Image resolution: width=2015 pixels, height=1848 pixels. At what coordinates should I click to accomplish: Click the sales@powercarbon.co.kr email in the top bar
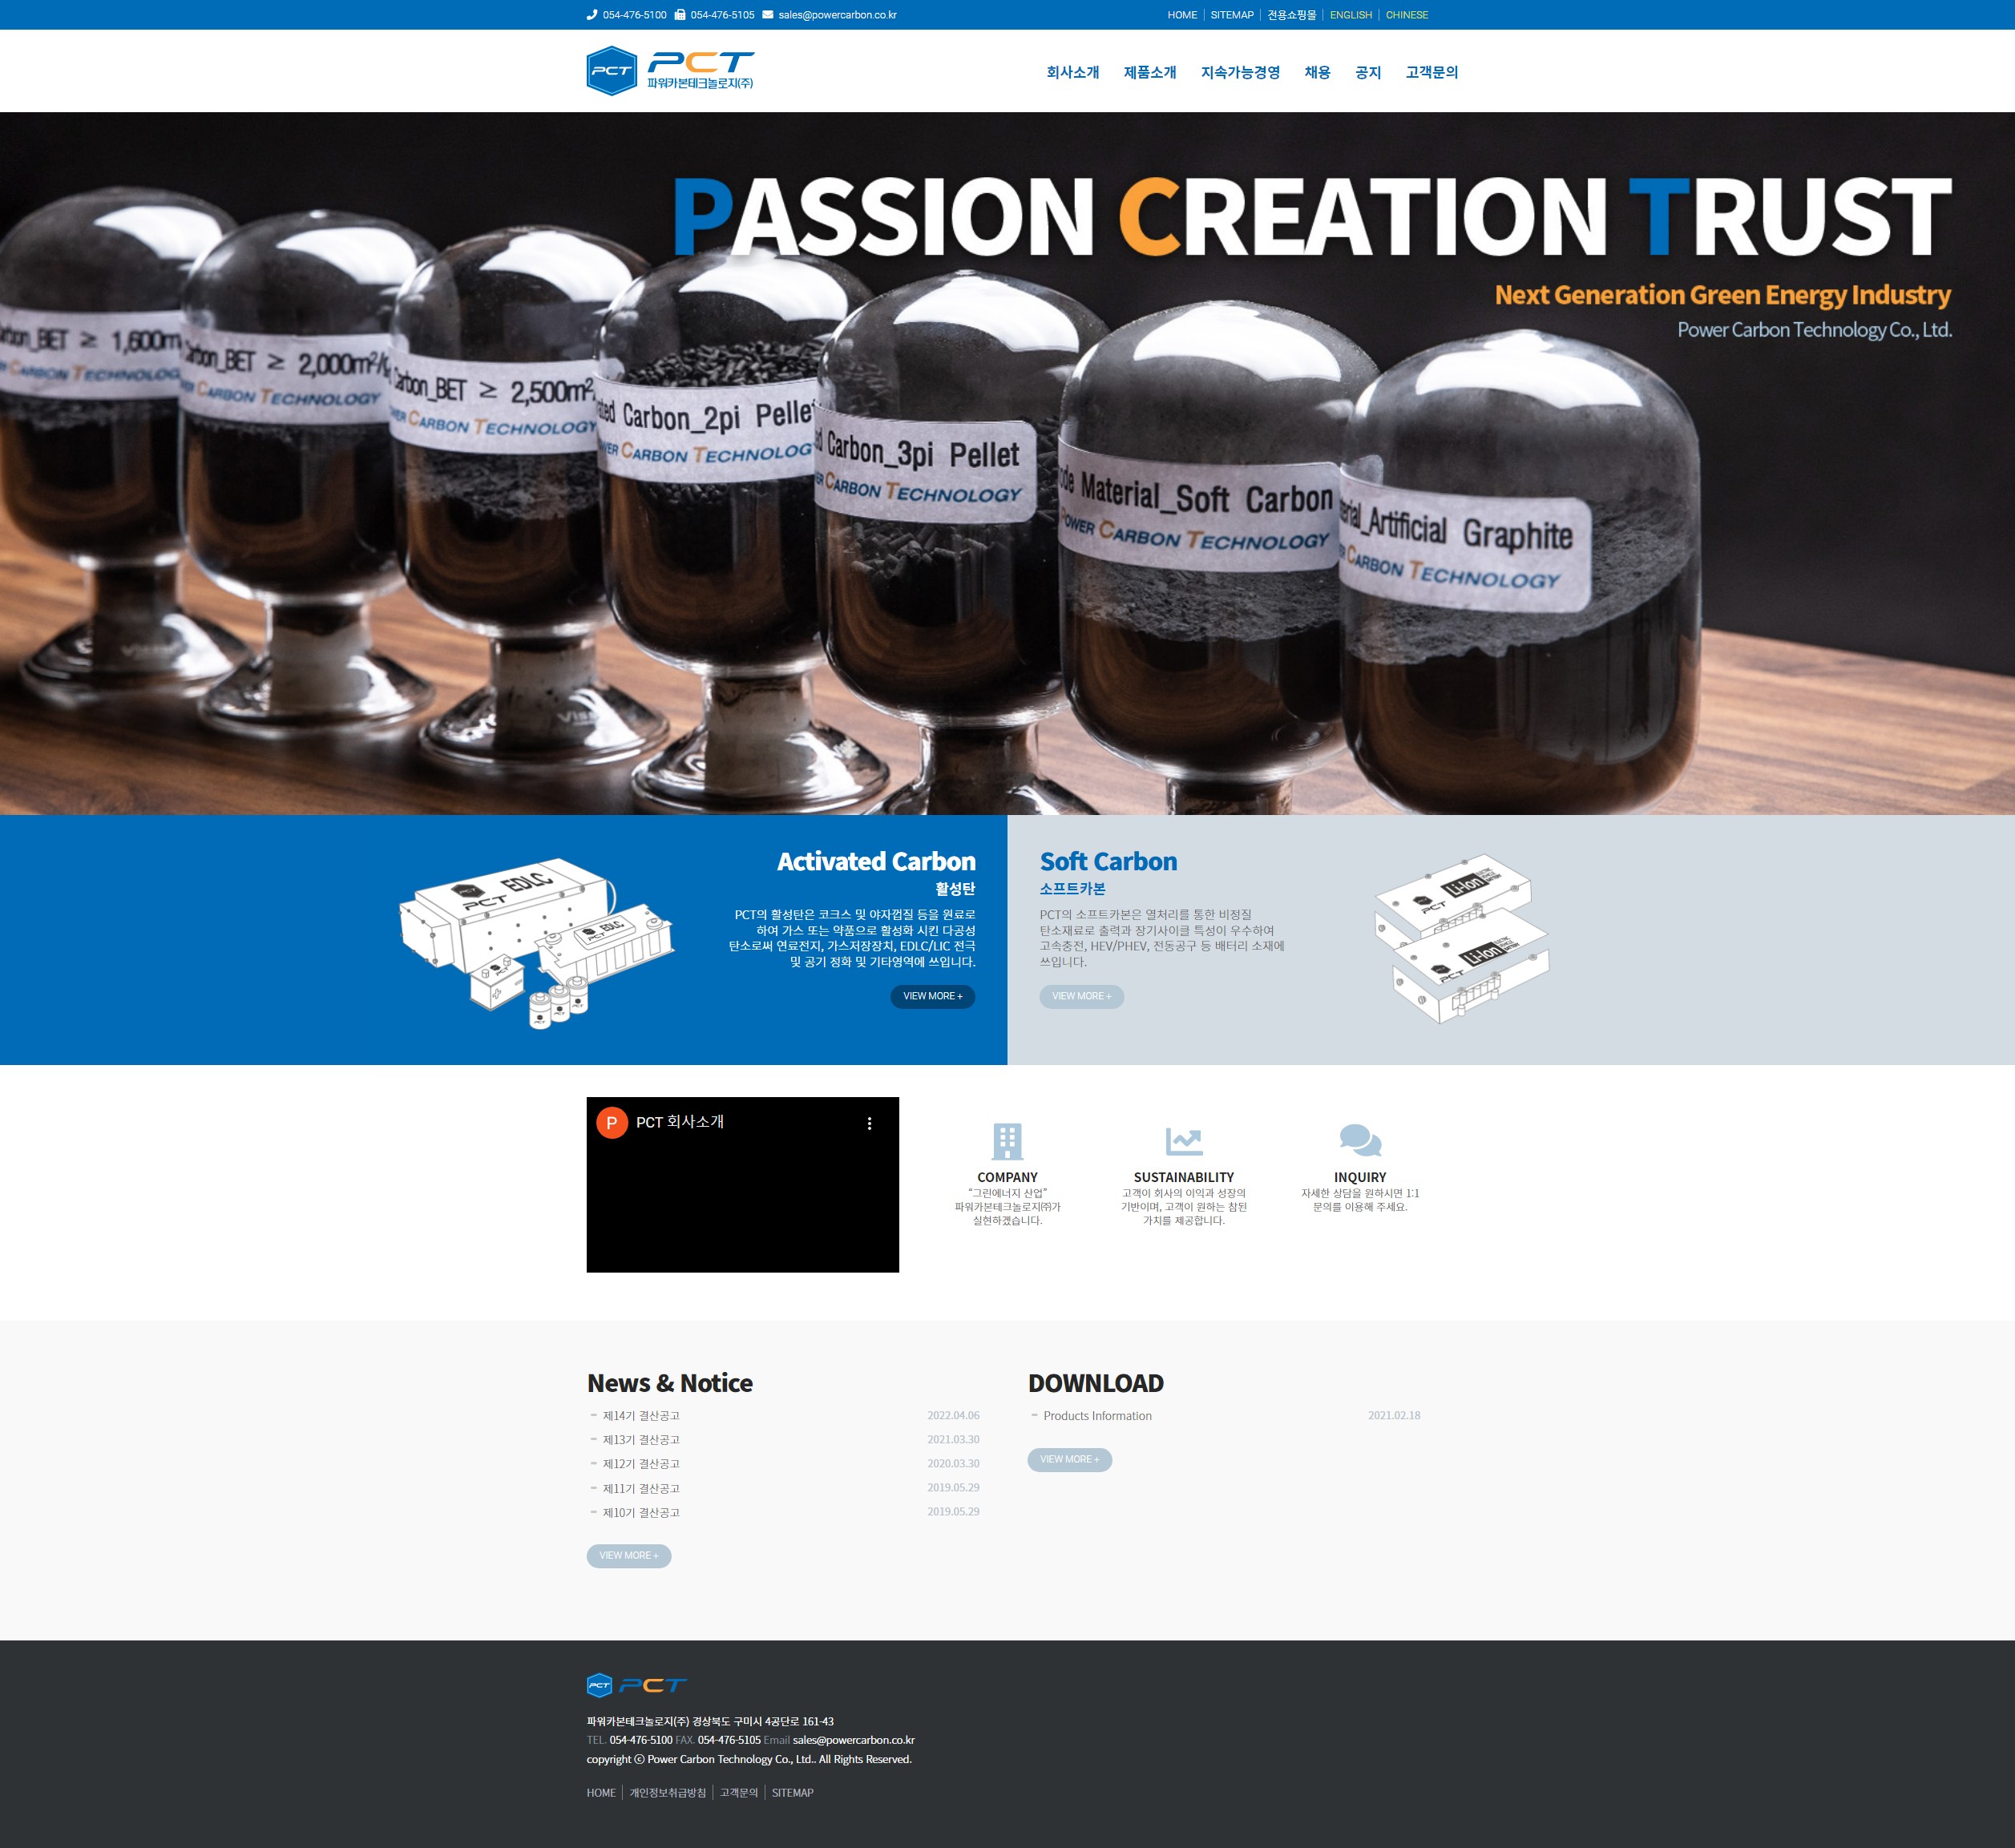click(837, 15)
